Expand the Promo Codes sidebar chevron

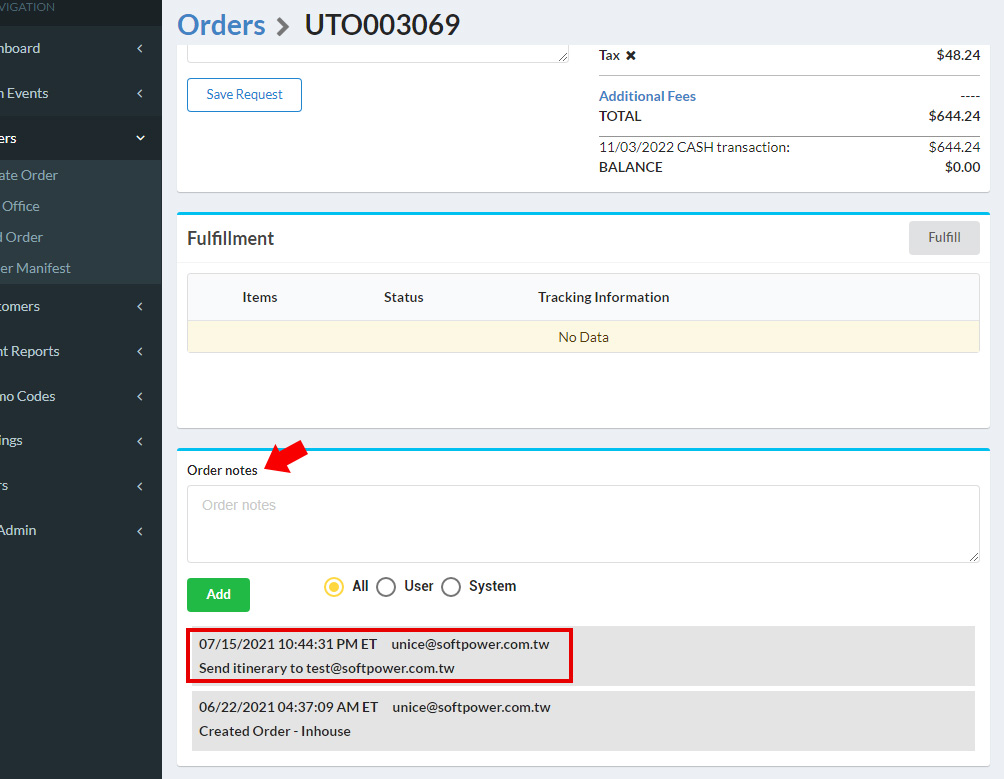140,397
